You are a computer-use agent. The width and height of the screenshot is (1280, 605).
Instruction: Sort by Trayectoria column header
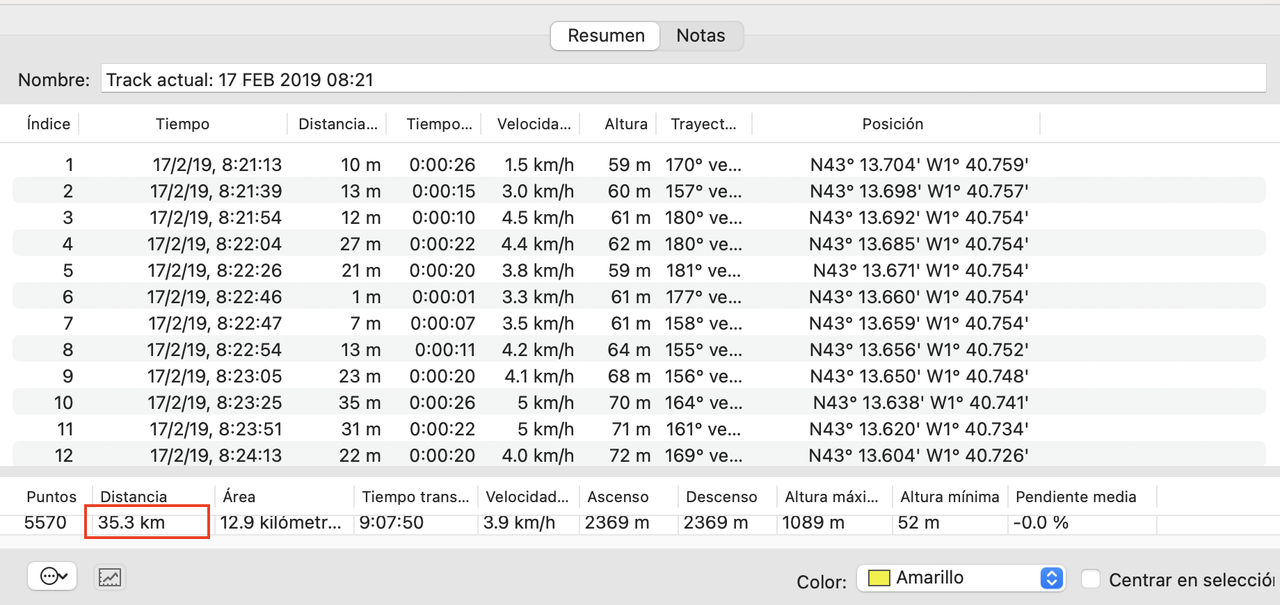tap(704, 124)
